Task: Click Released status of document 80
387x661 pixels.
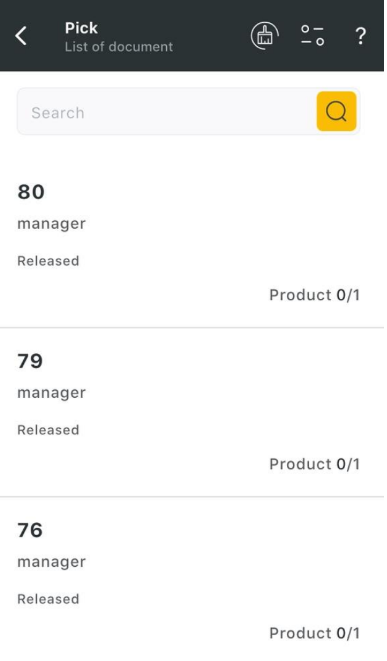Action: coord(48,261)
